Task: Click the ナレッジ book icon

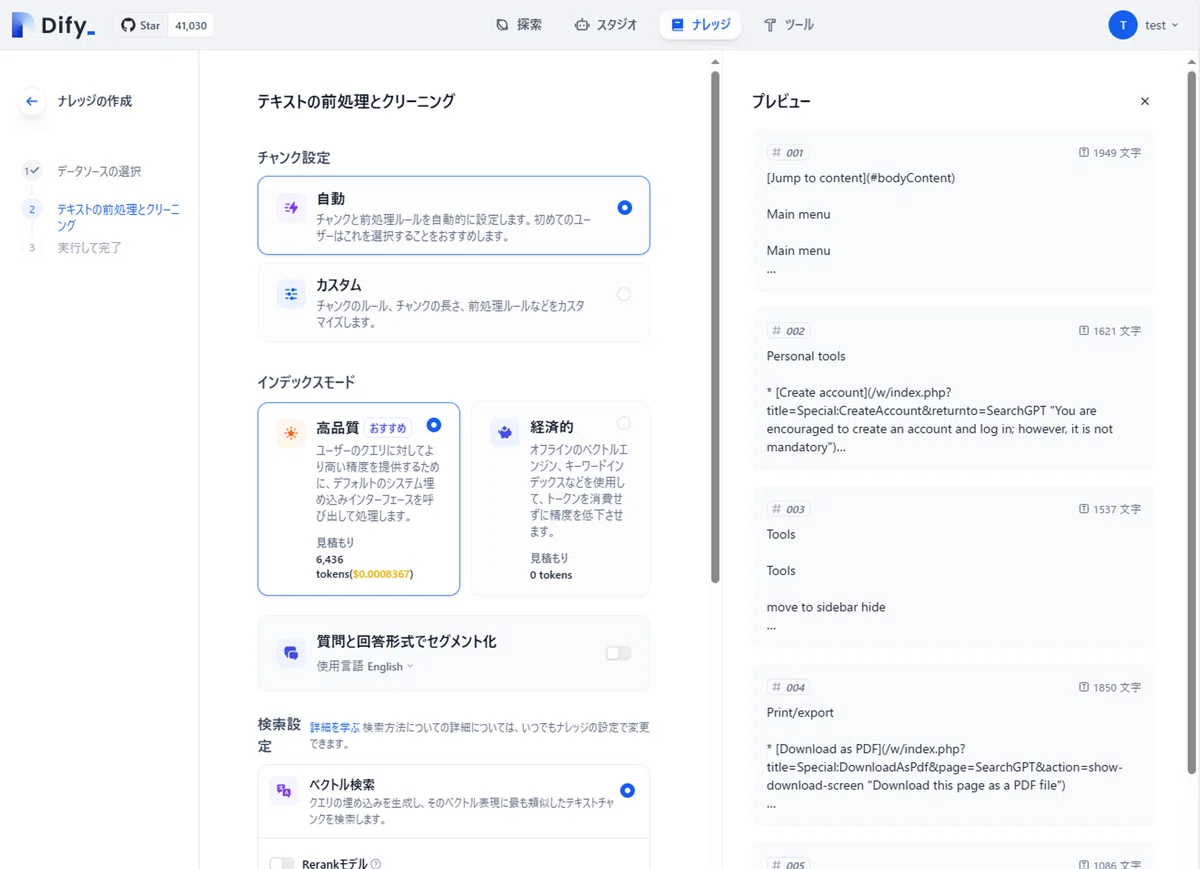Action: tap(678, 25)
